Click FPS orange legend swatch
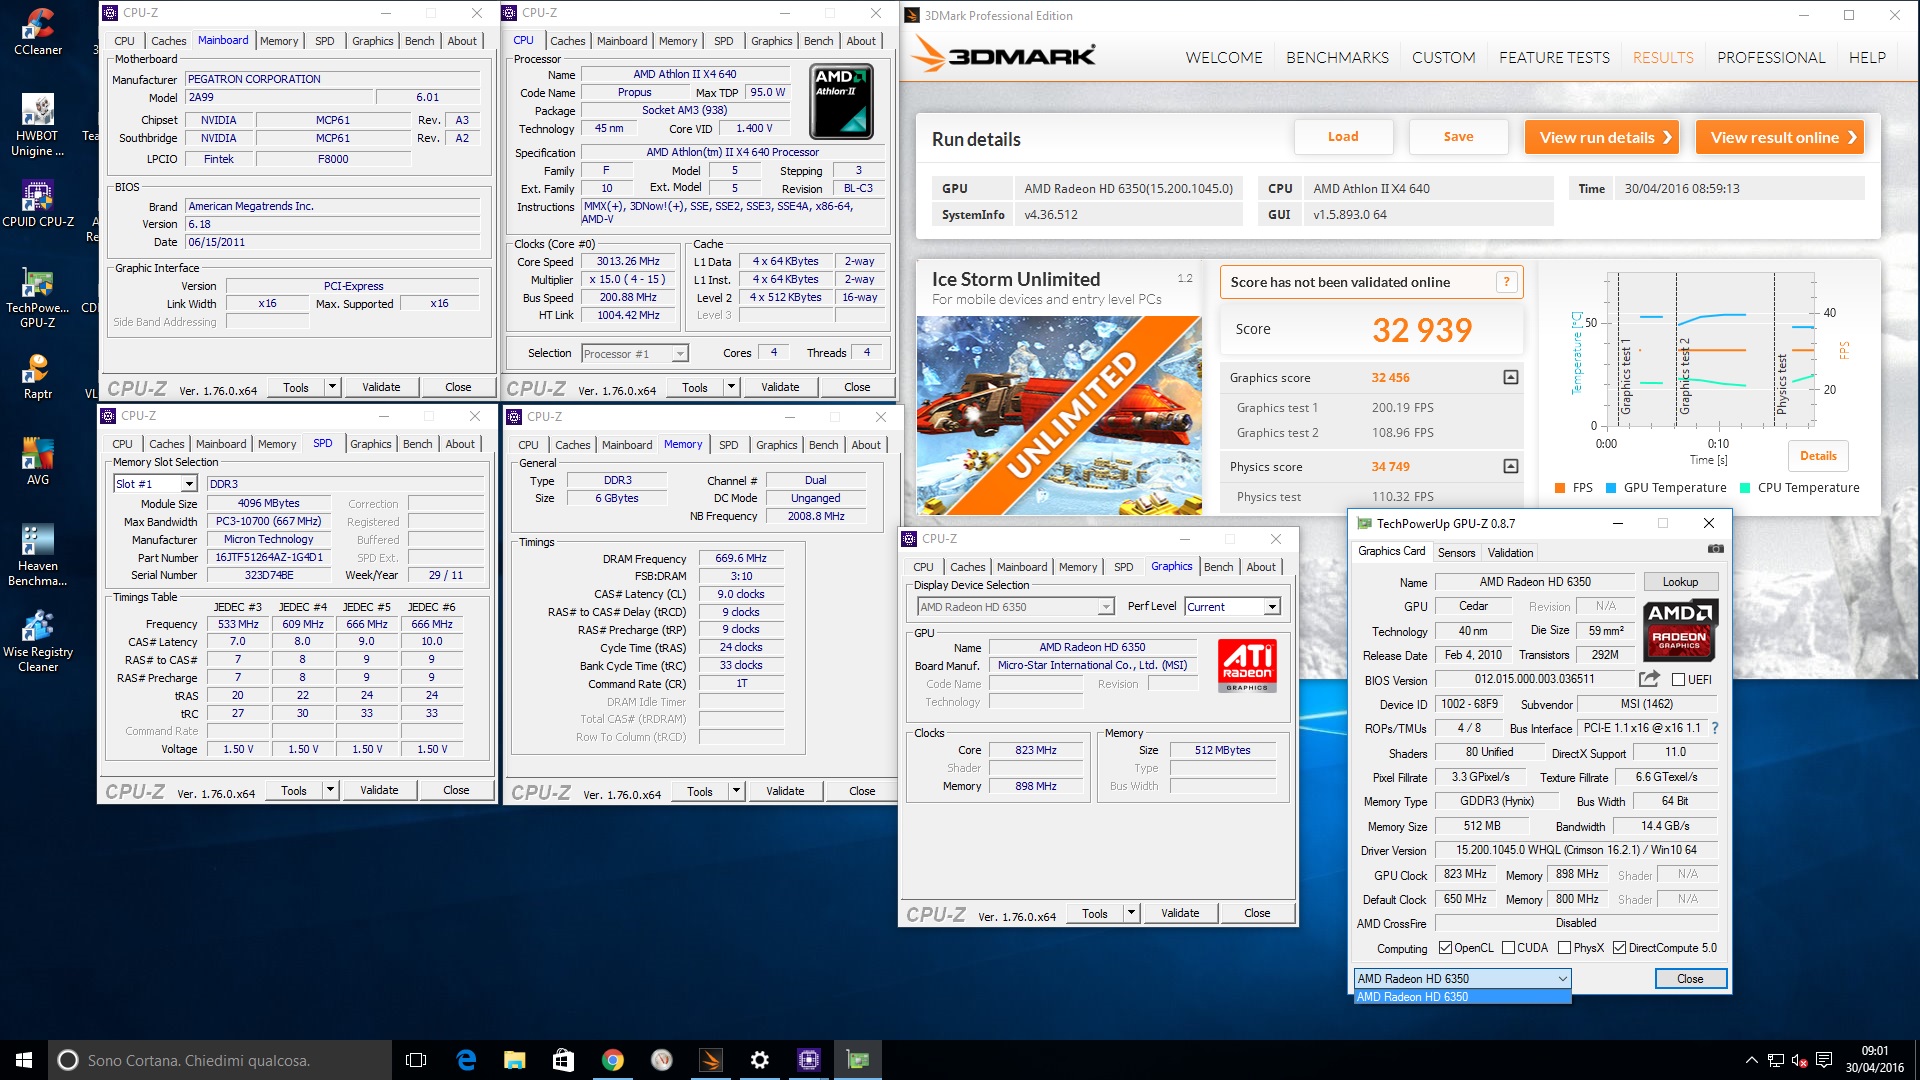 click(x=1559, y=488)
